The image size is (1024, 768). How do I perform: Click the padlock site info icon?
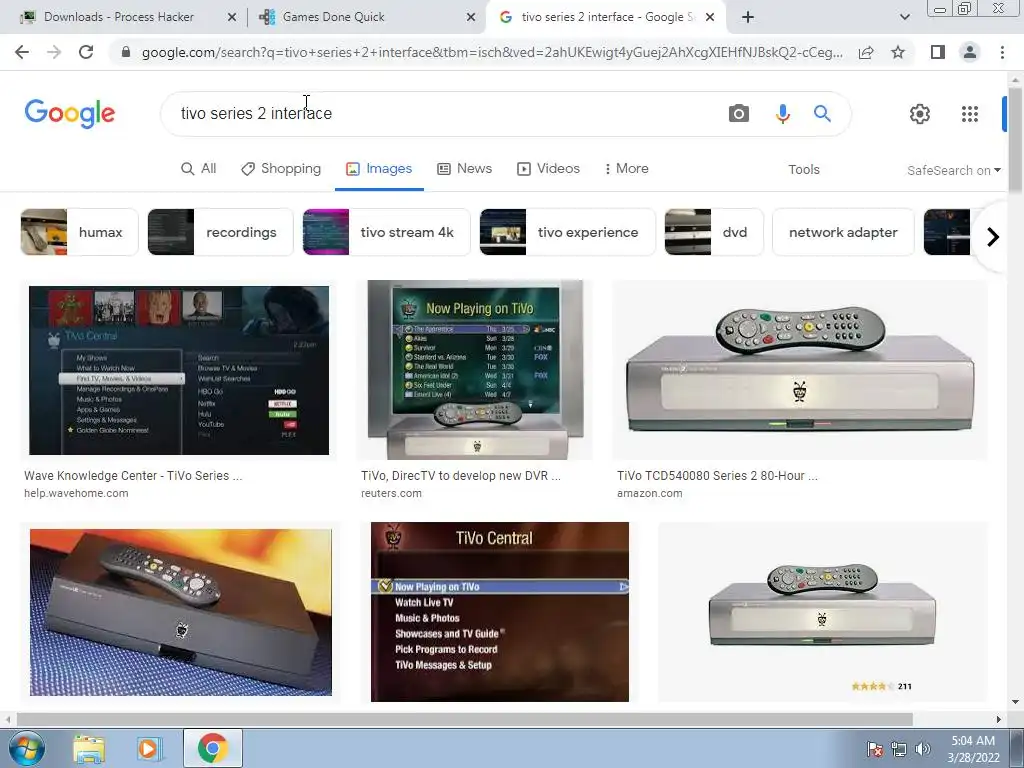point(126,52)
